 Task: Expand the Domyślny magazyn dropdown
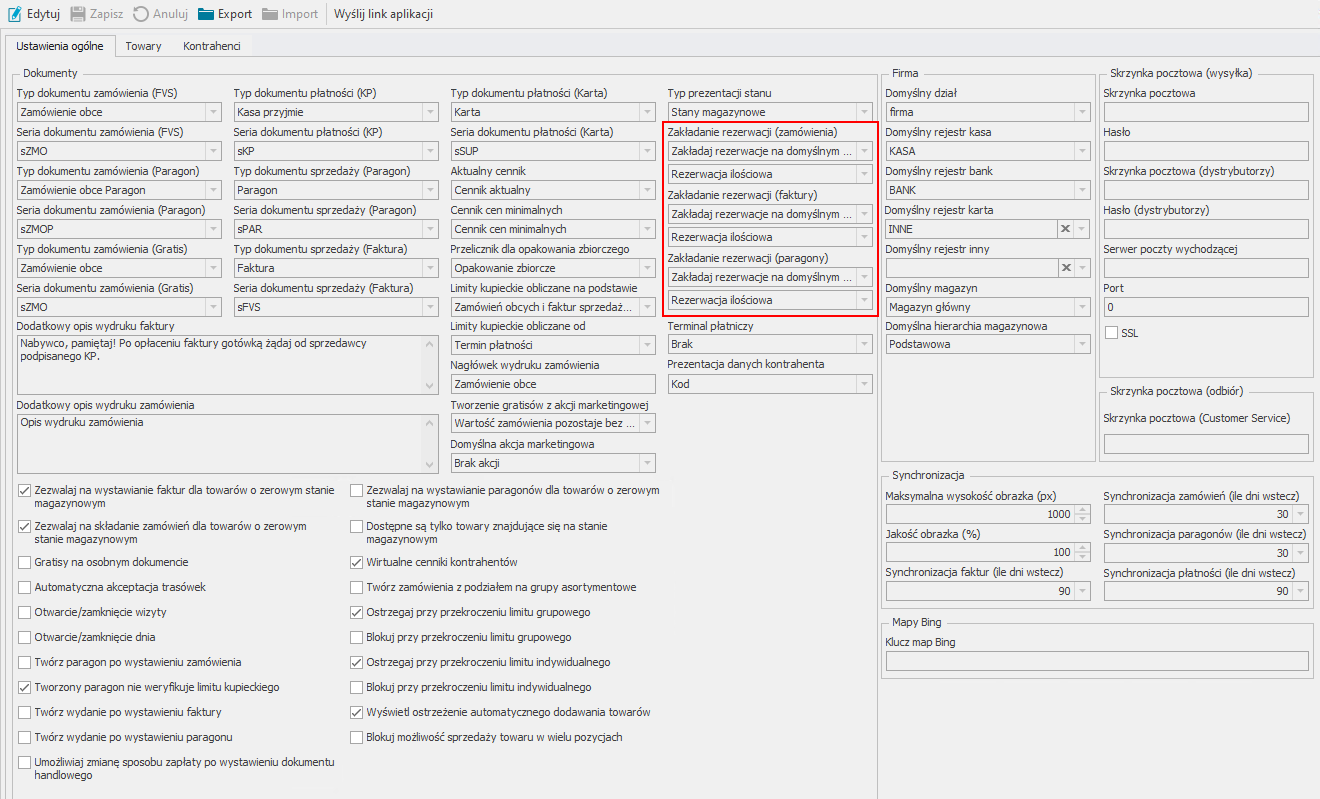(1082, 307)
